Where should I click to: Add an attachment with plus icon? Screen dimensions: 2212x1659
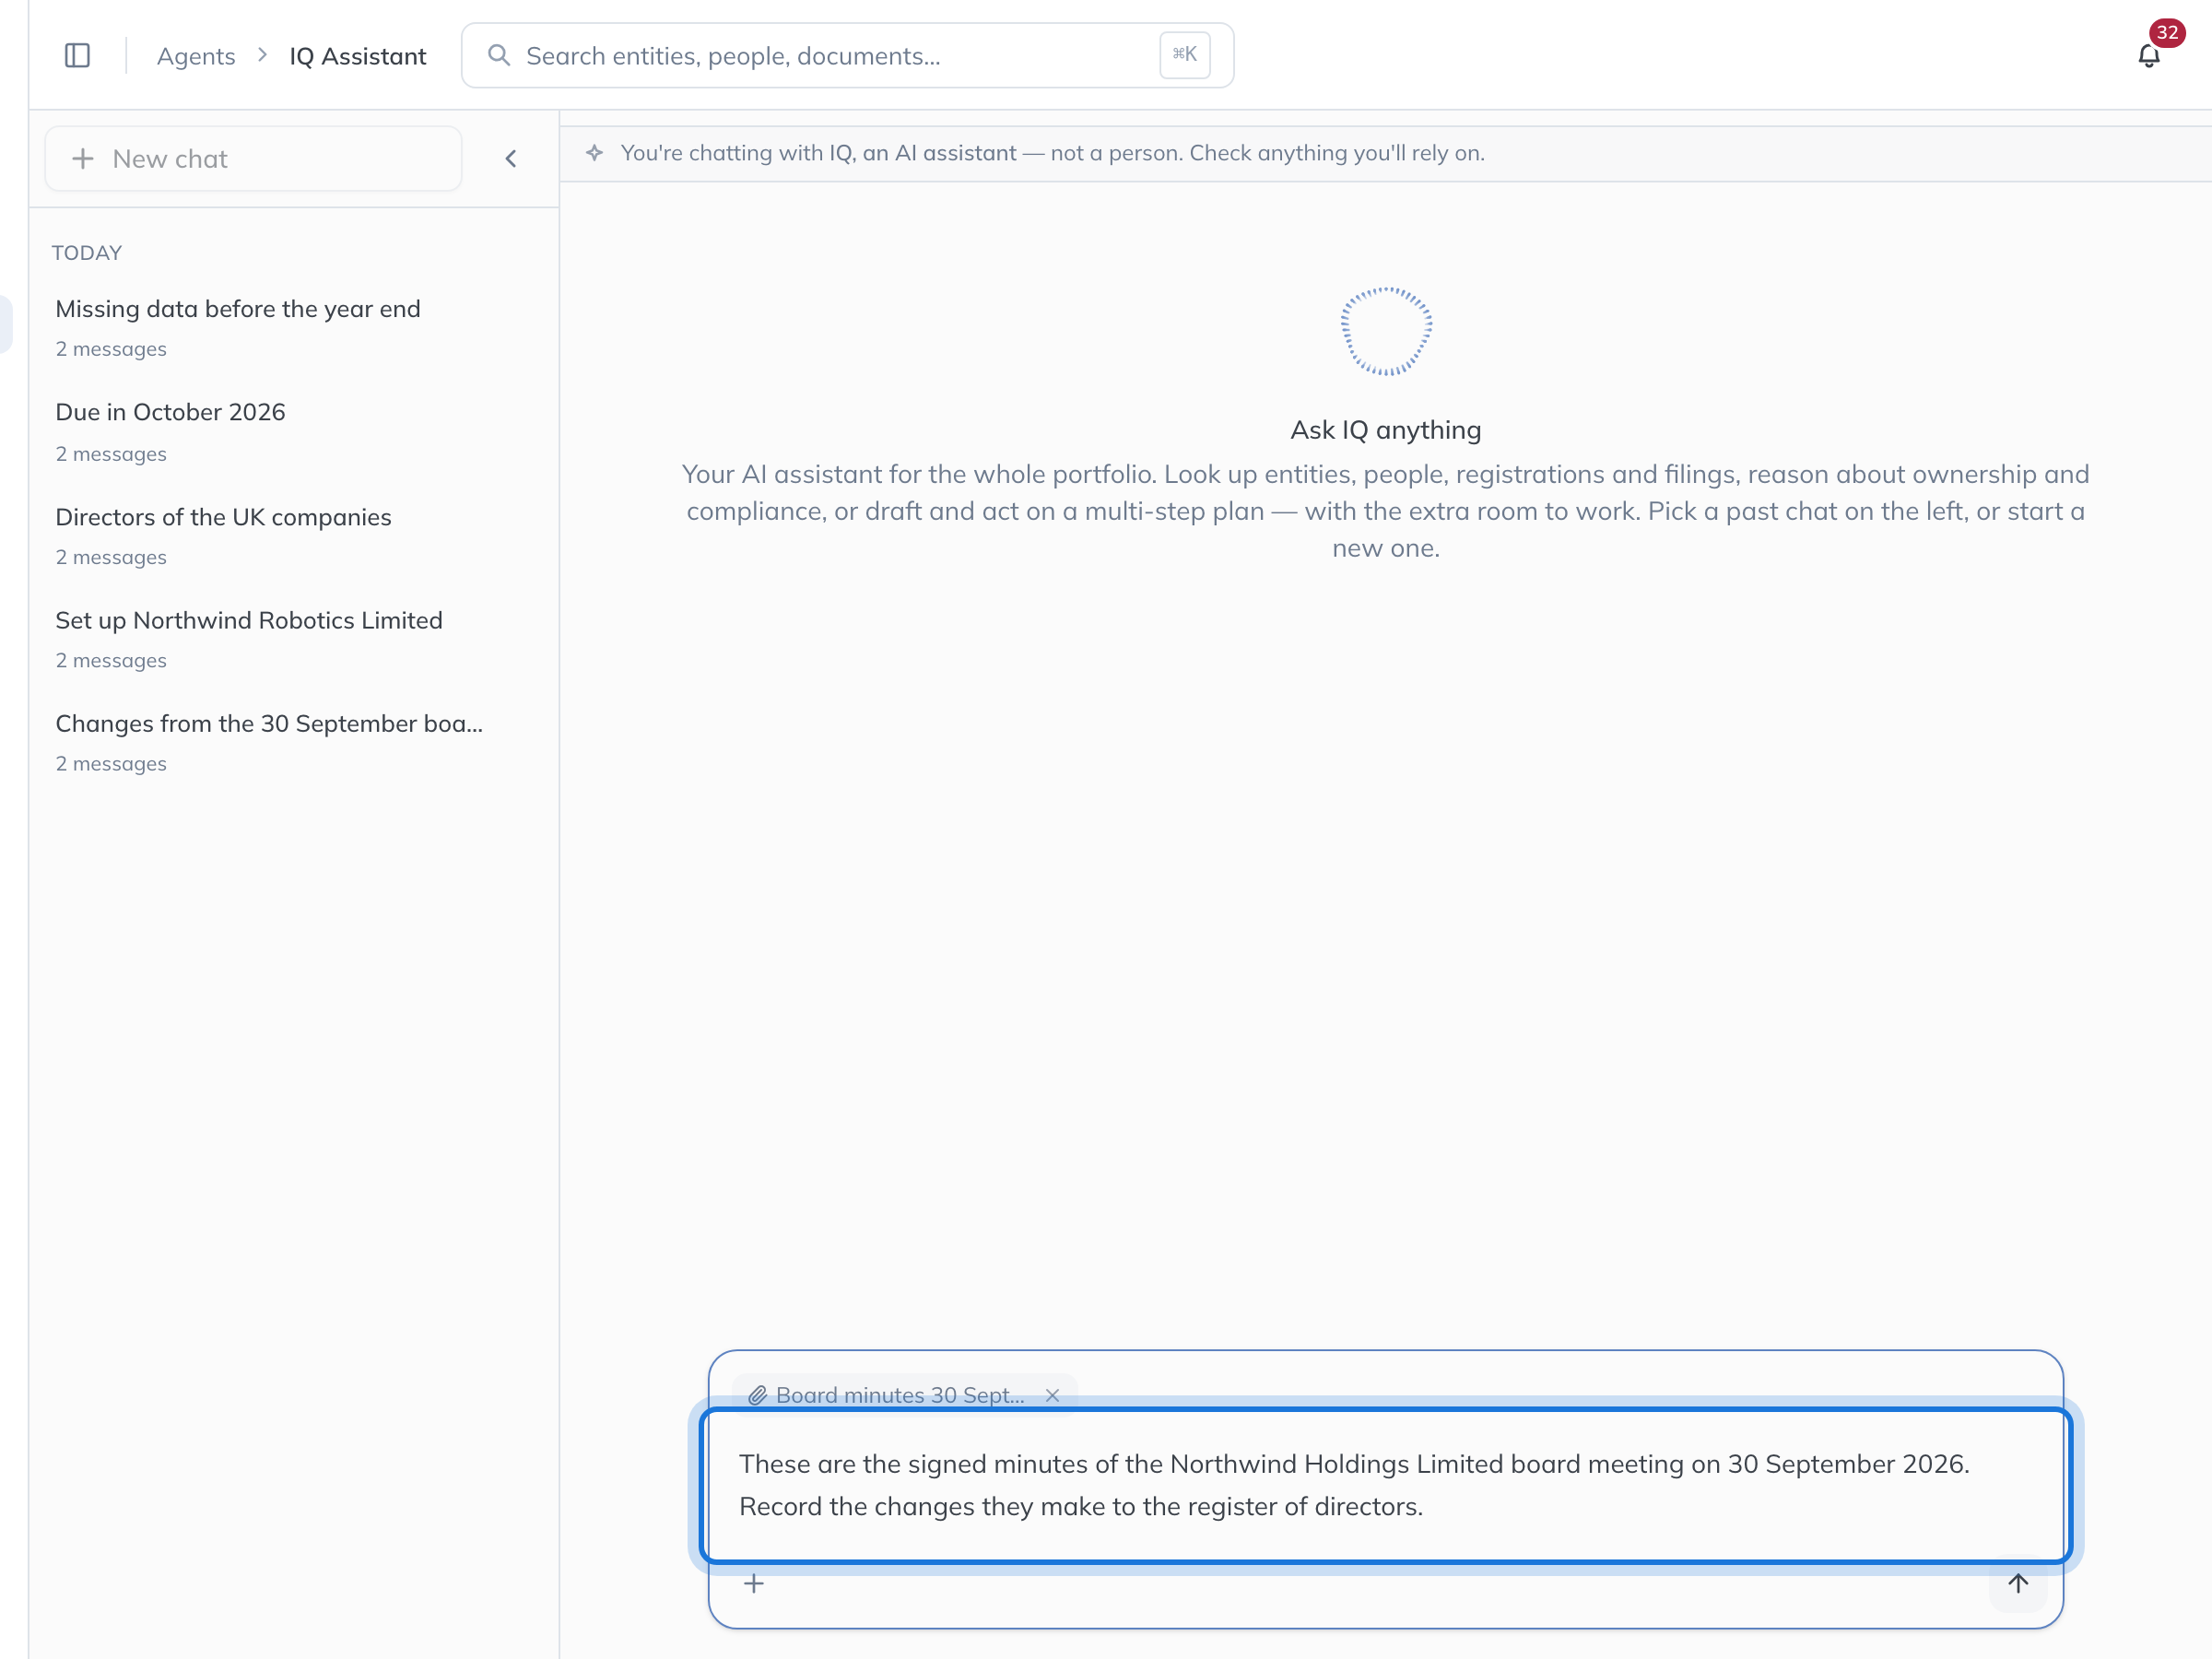pyautogui.click(x=754, y=1584)
